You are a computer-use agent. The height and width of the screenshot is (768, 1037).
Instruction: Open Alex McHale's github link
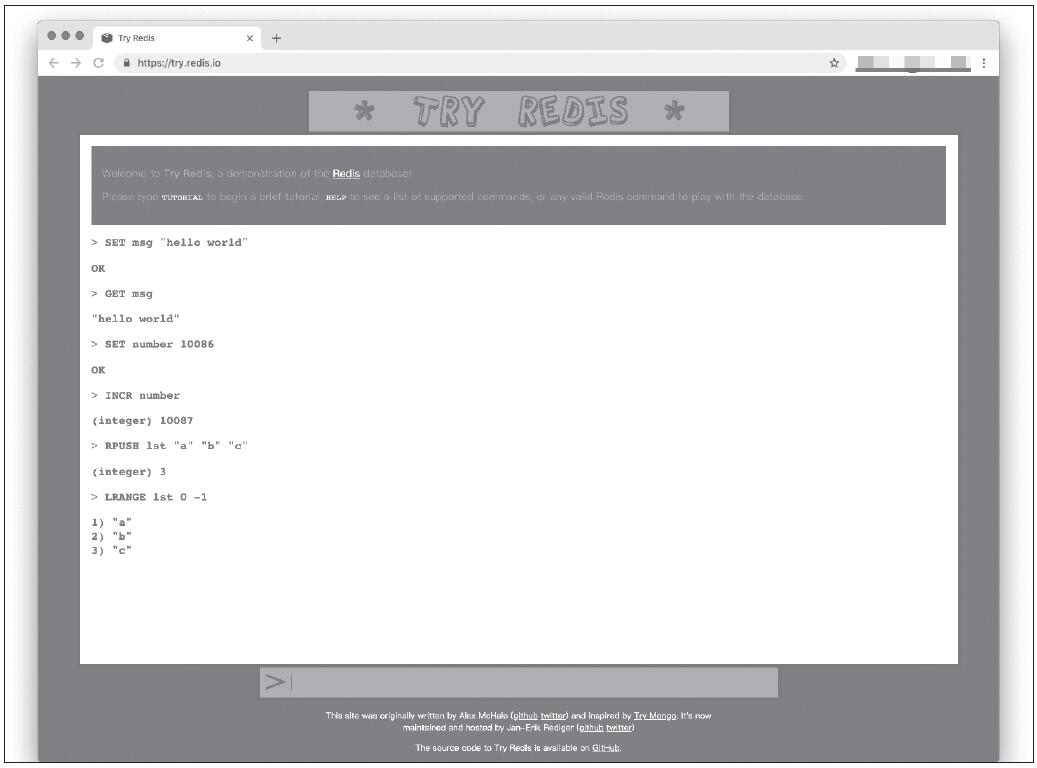pyautogui.click(x=525, y=716)
